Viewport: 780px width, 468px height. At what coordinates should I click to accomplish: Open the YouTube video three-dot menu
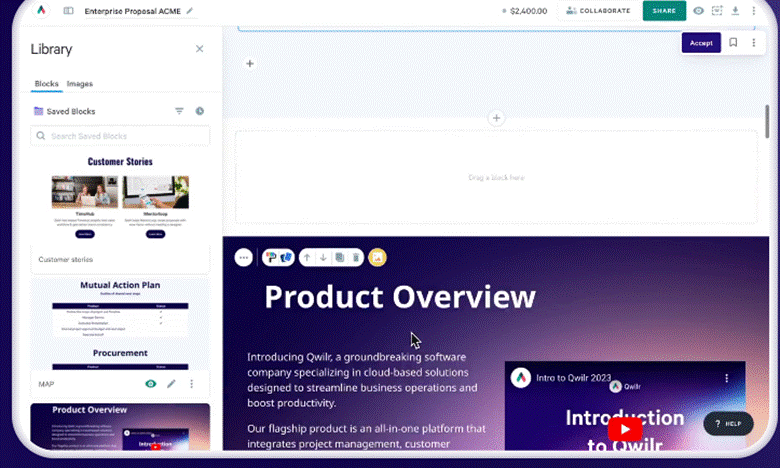pos(726,378)
